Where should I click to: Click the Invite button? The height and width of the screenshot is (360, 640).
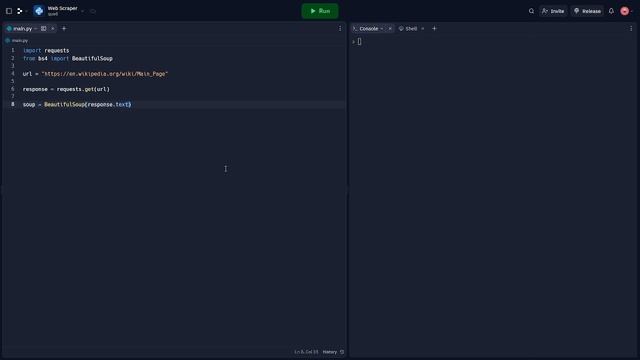tap(553, 11)
